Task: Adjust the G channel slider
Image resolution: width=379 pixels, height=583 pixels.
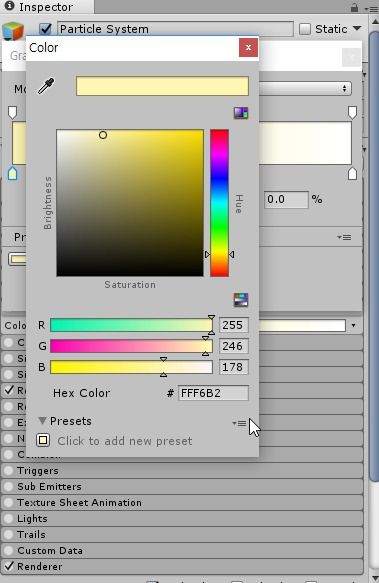Action: pyautogui.click(x=131, y=346)
